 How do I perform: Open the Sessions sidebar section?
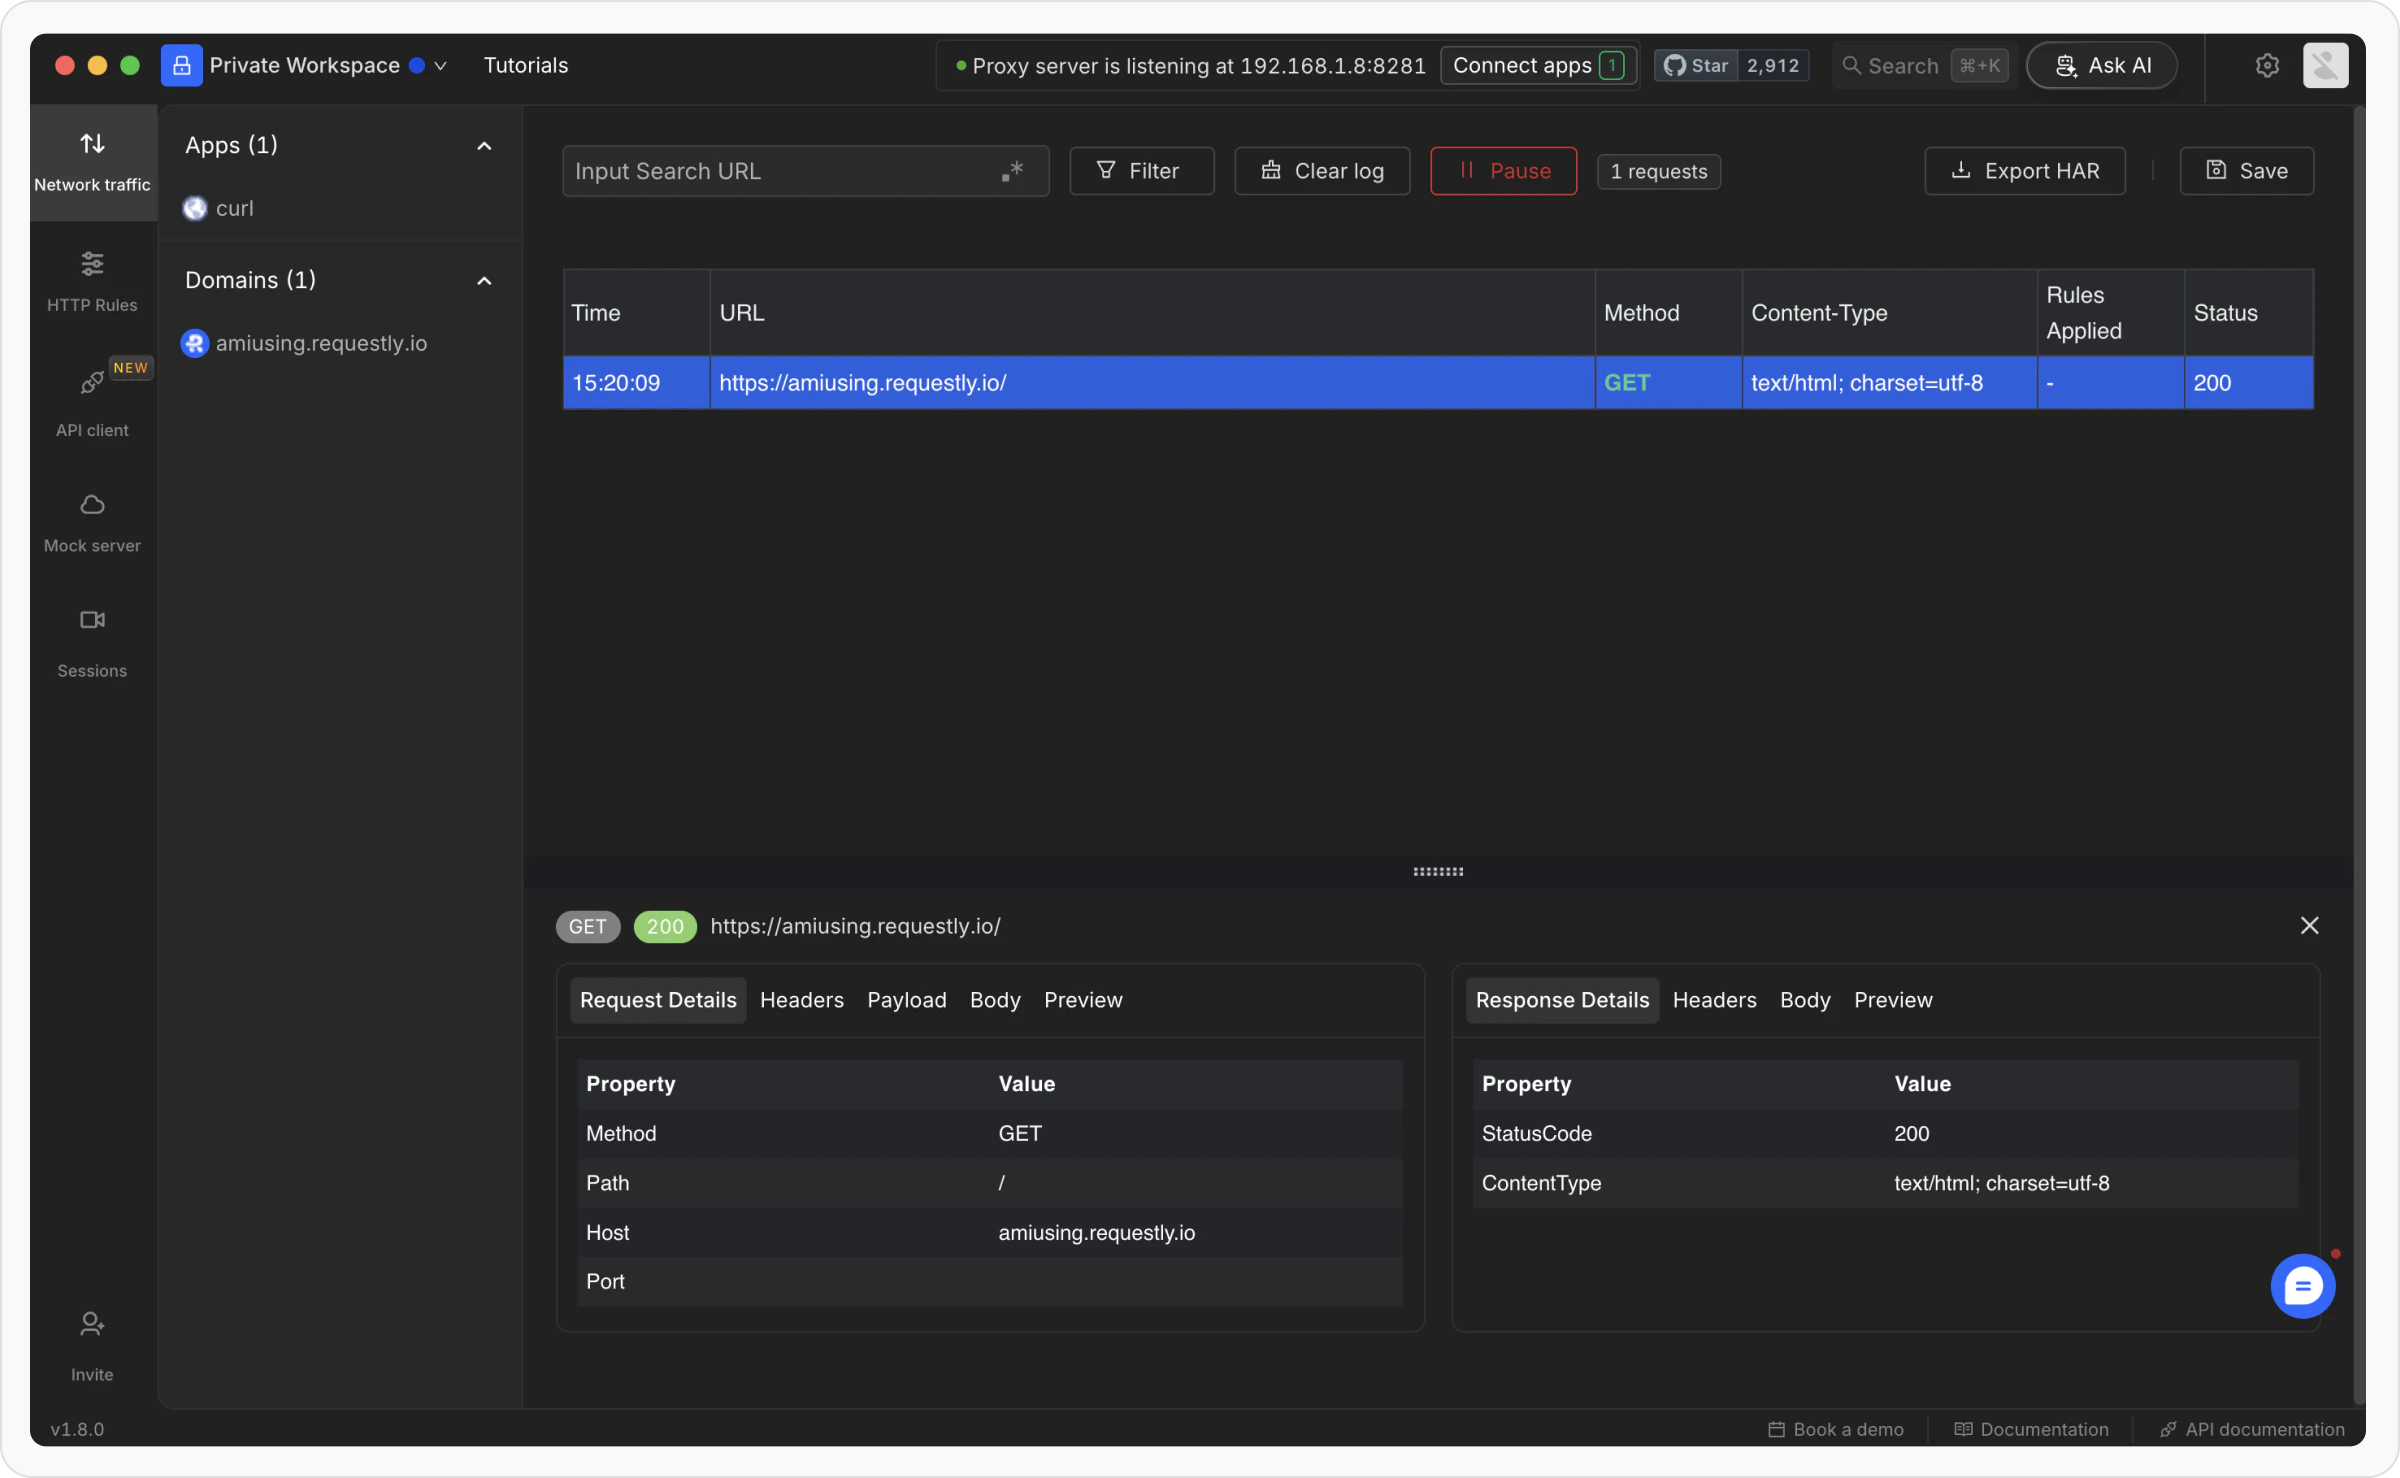point(92,642)
